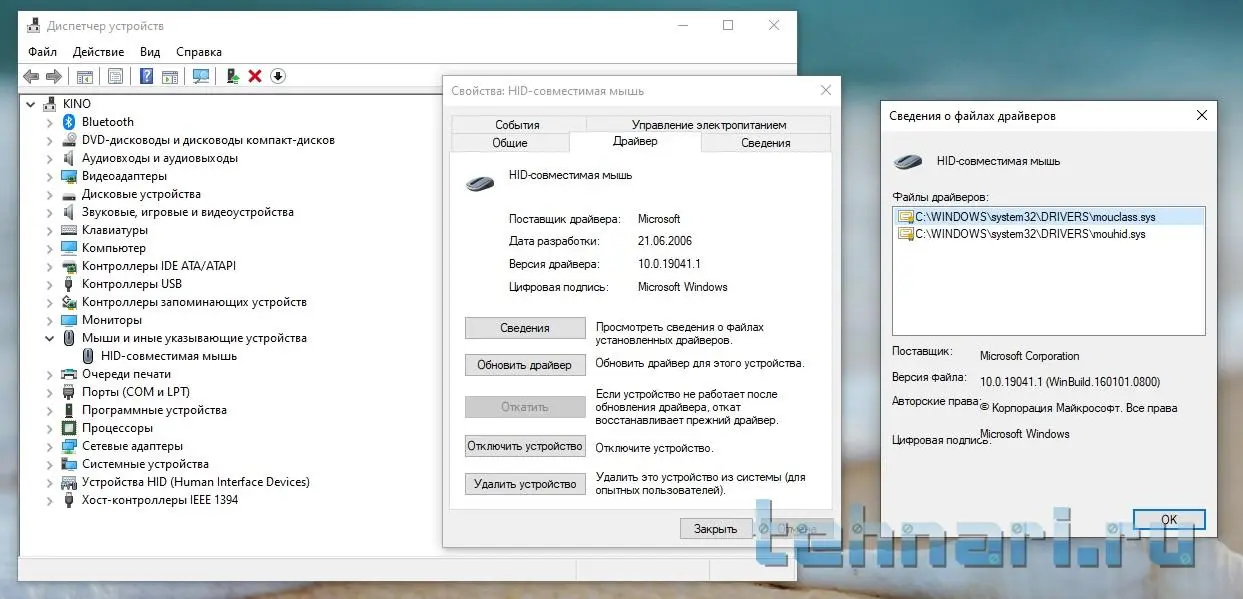
Task: Toggle the action pane show/hide toolbar icon
Action: (x=170, y=76)
